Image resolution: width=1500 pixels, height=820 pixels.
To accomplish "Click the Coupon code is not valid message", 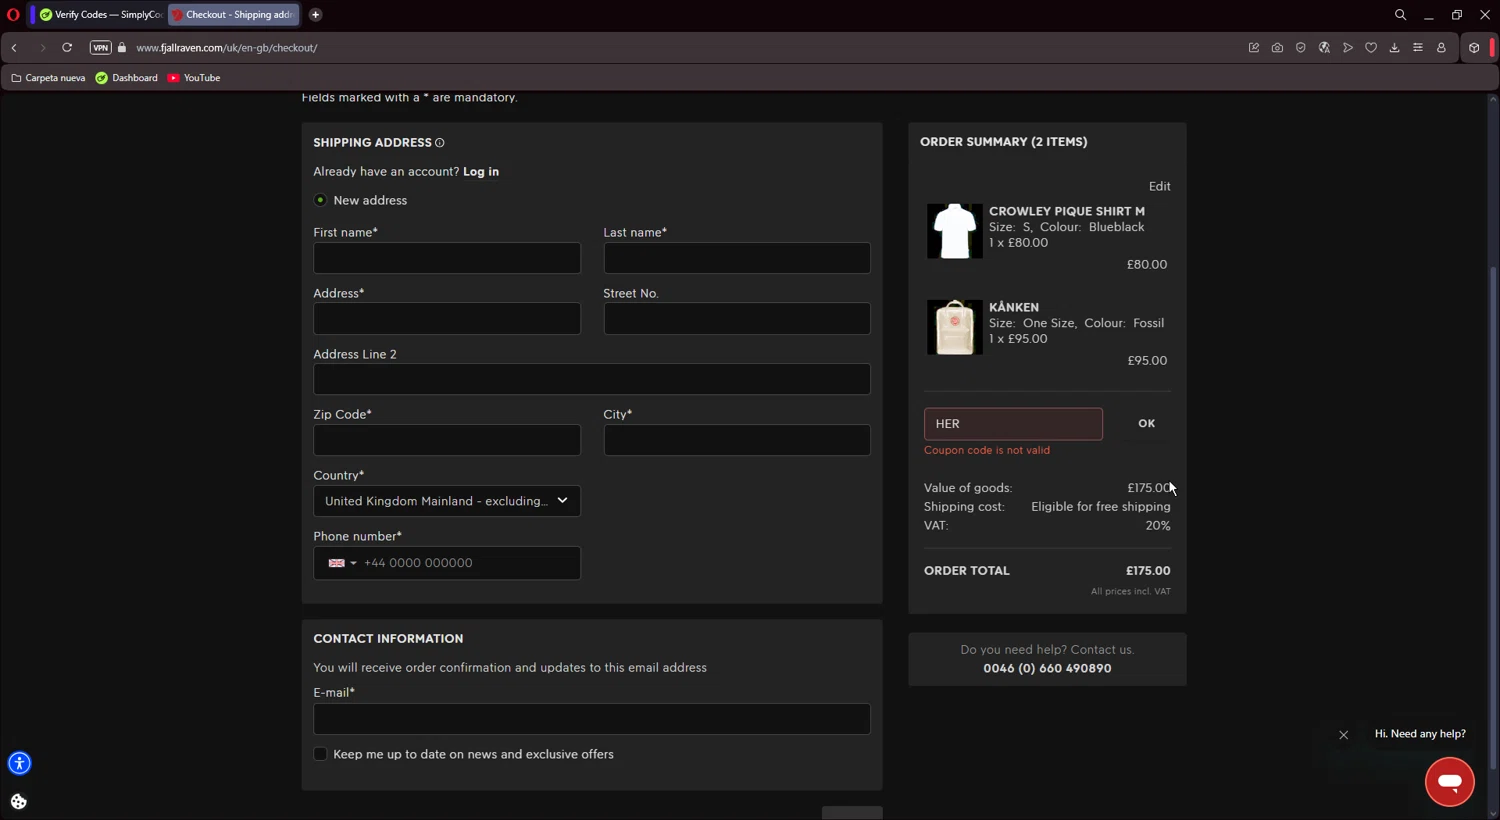I will [x=987, y=451].
